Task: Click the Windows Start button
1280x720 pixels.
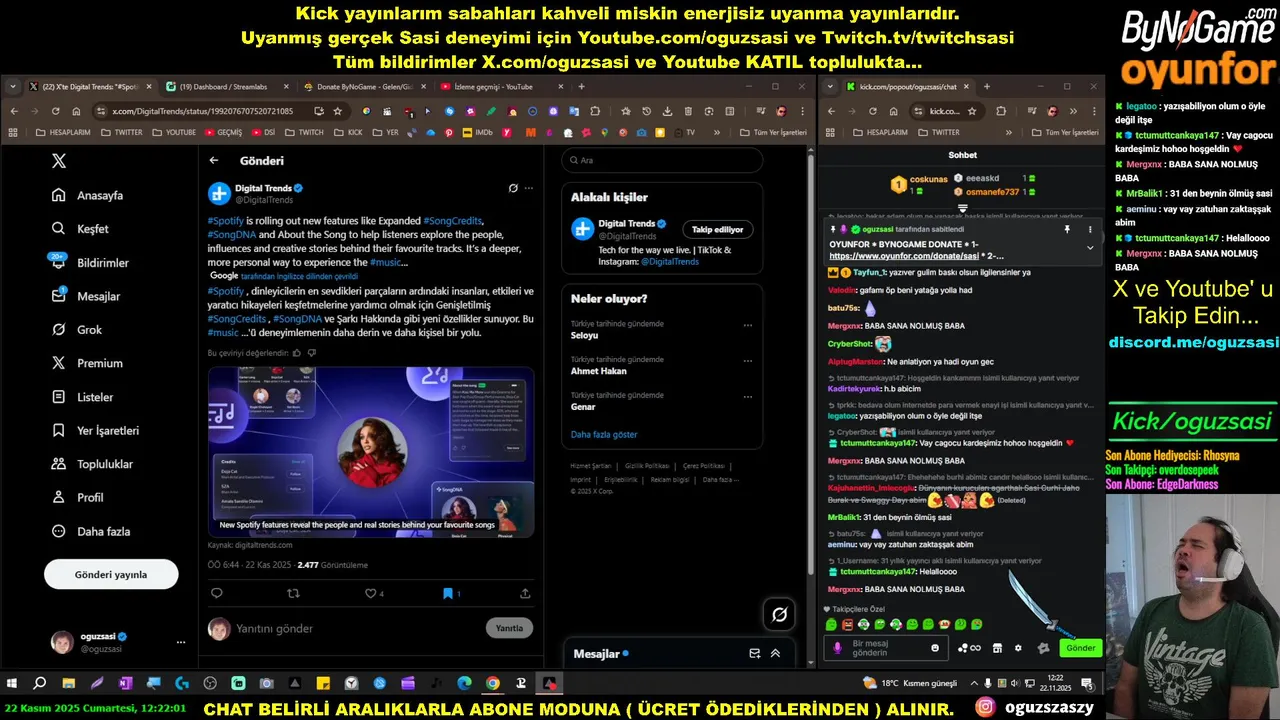Action: [12, 684]
